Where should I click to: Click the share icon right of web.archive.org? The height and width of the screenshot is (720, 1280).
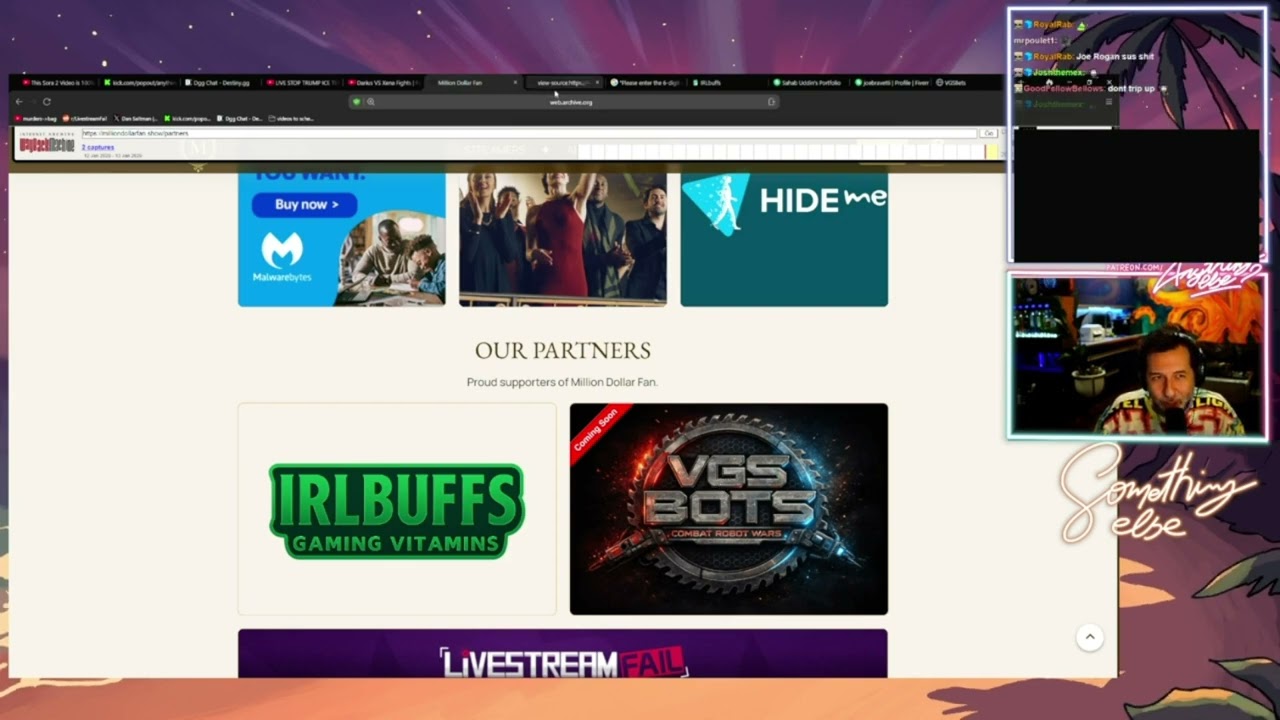pos(772,102)
